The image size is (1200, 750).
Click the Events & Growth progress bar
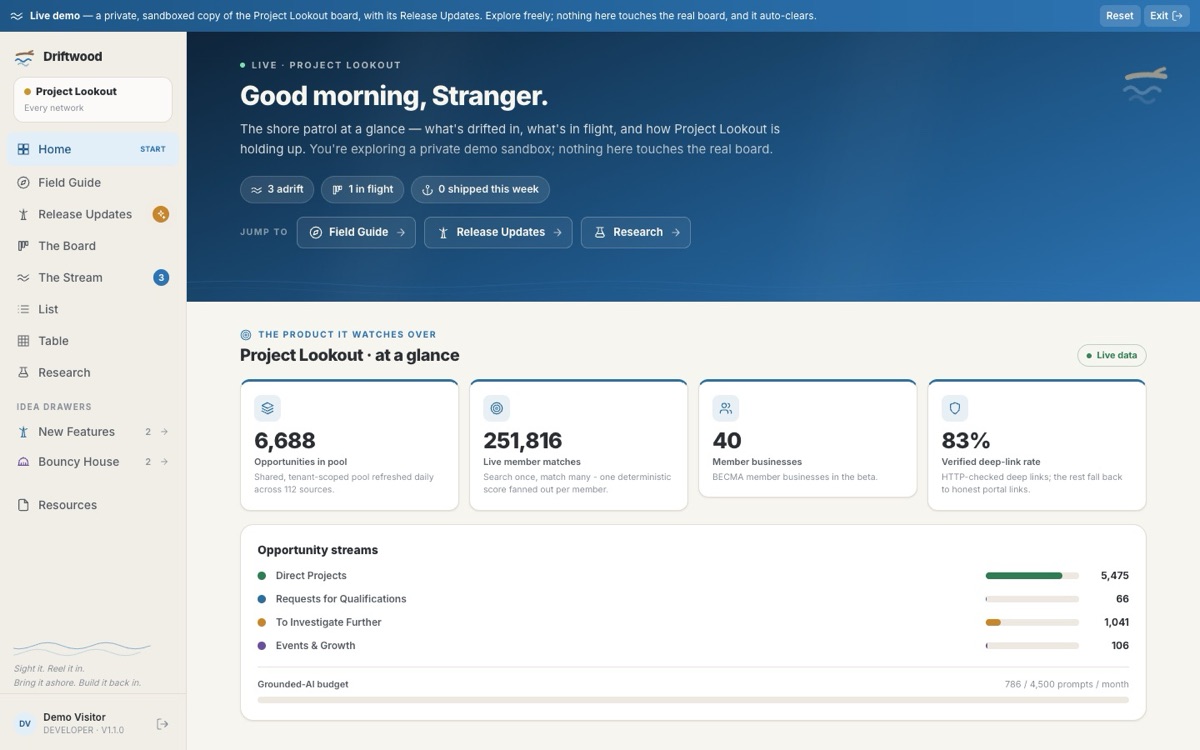click(x=1032, y=646)
